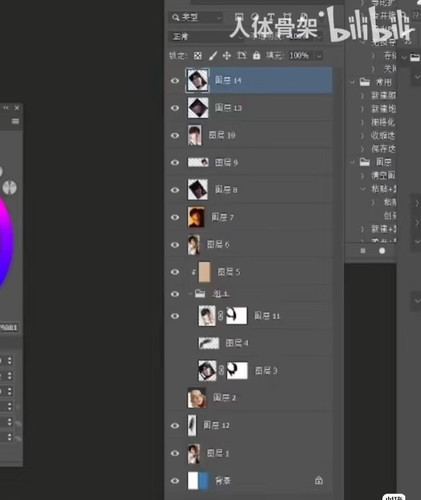
Task: Click the 图层 2 thumbnail
Action: [x=197, y=398]
